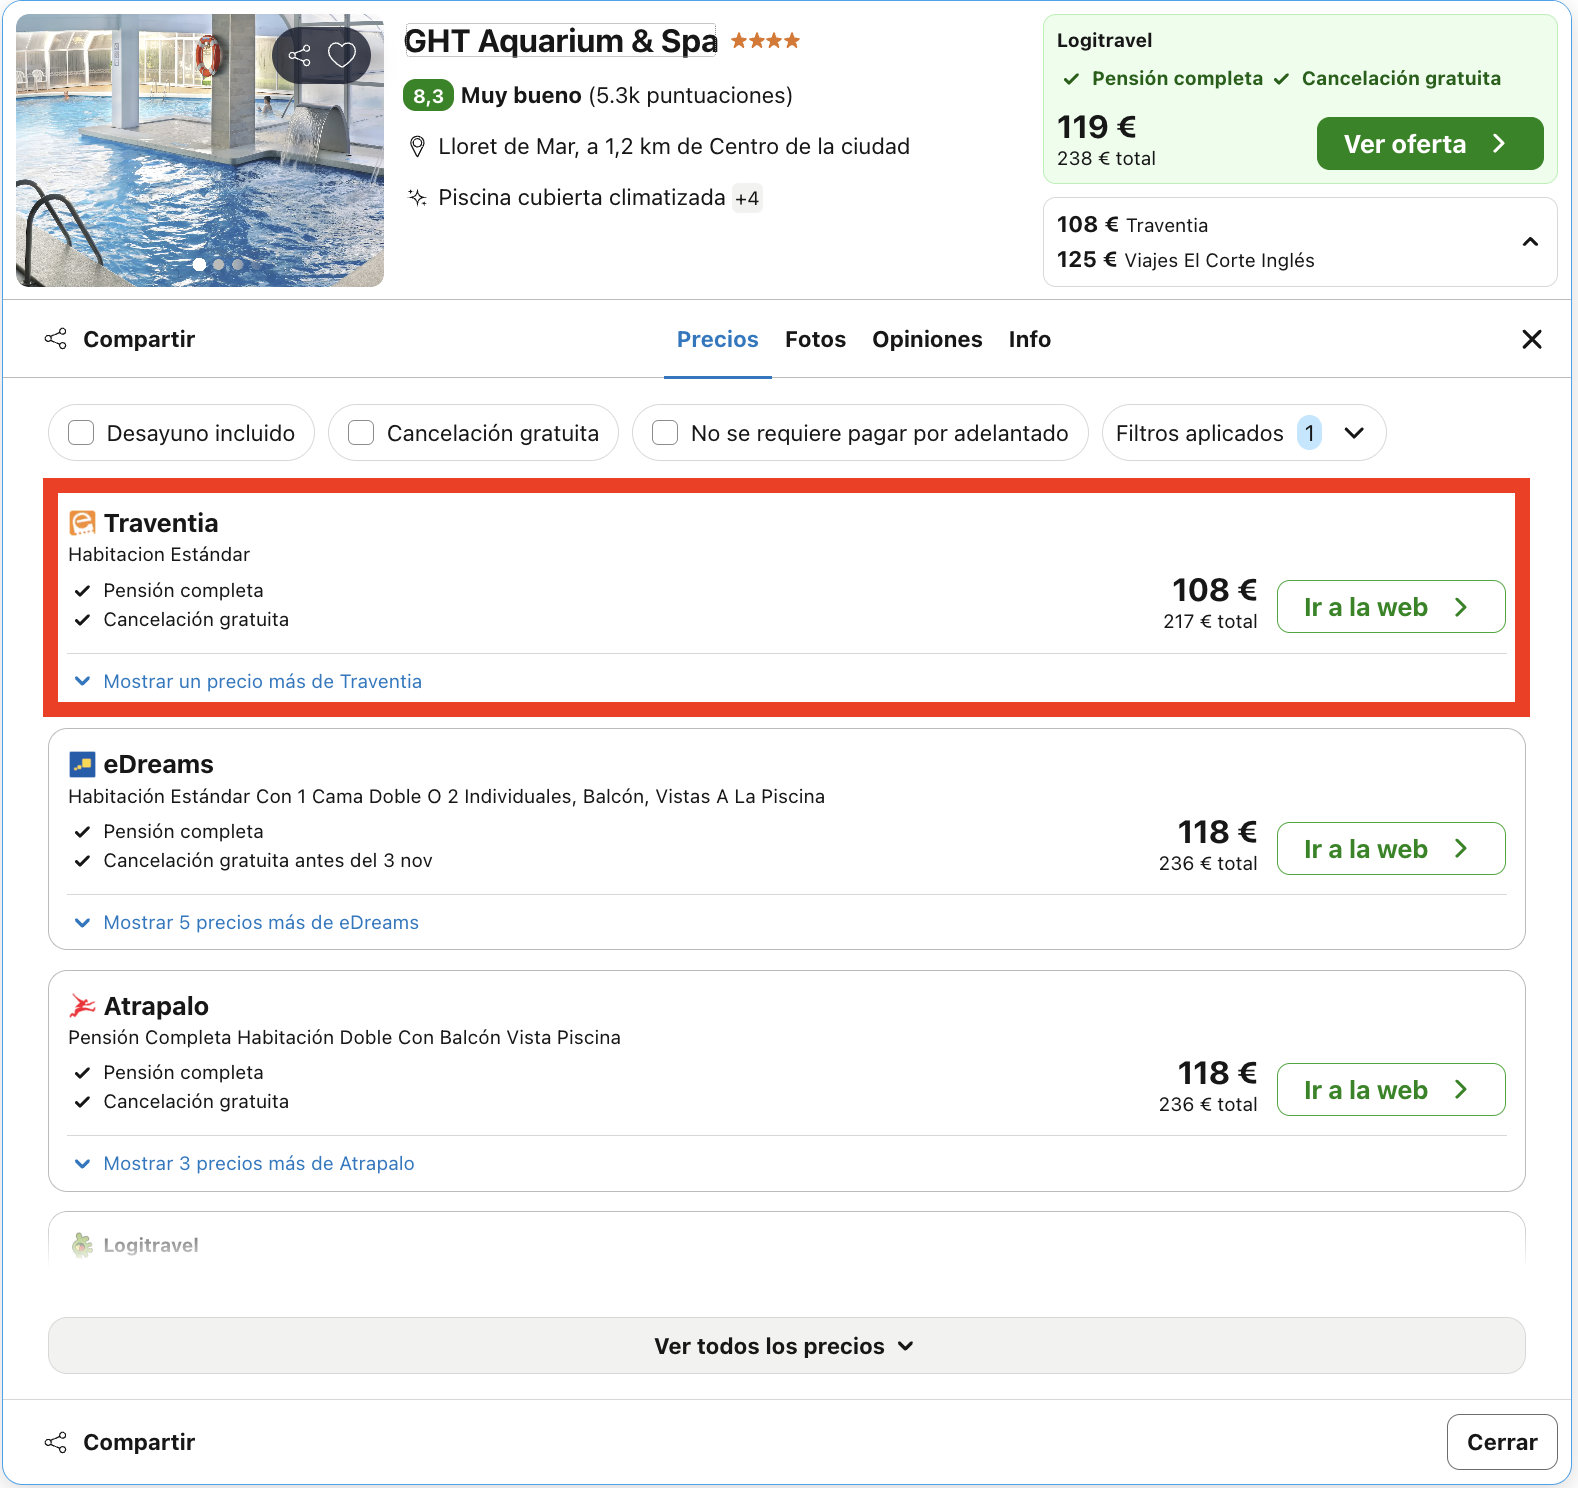Viewport: 1578px width, 1488px height.
Task: Save hotel with the heart icon
Action: point(342,55)
